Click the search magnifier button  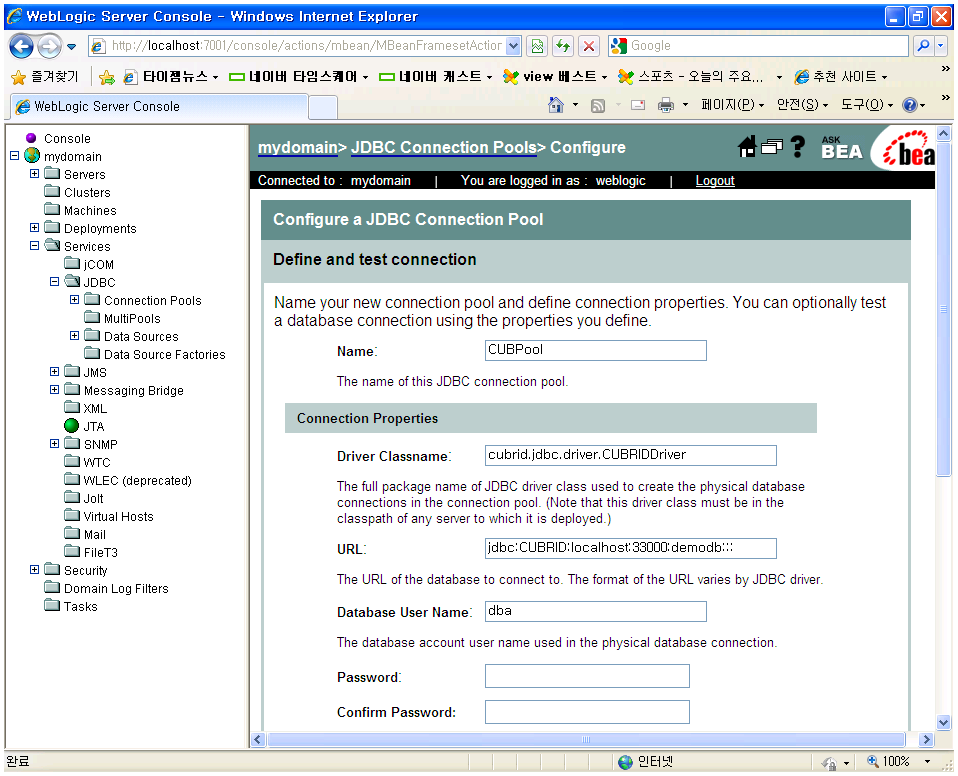[x=924, y=46]
